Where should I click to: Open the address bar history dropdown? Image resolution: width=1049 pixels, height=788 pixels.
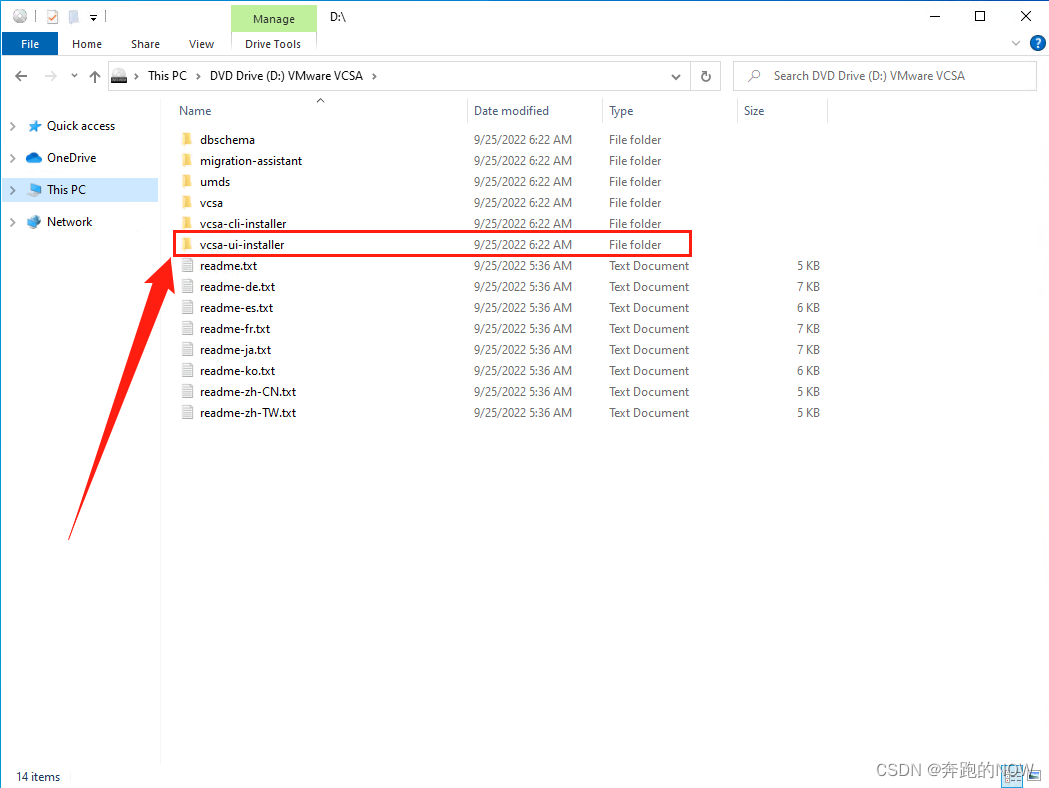tap(676, 76)
